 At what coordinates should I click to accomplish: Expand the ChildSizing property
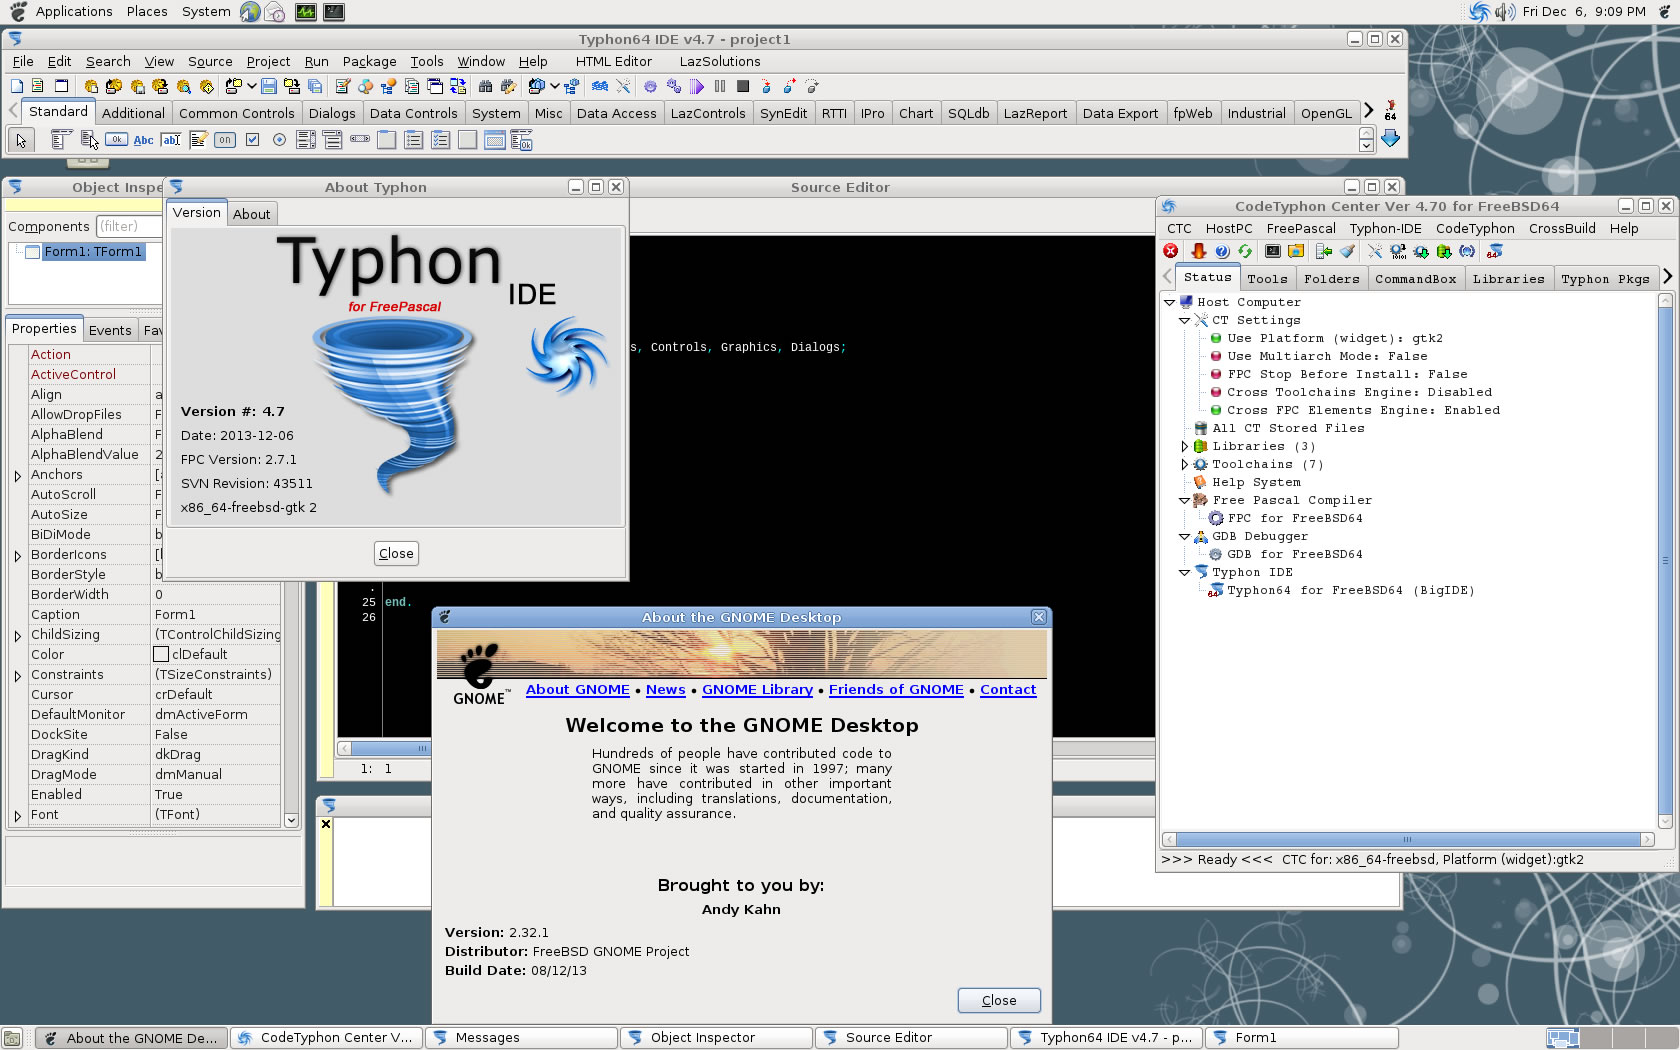18,636
